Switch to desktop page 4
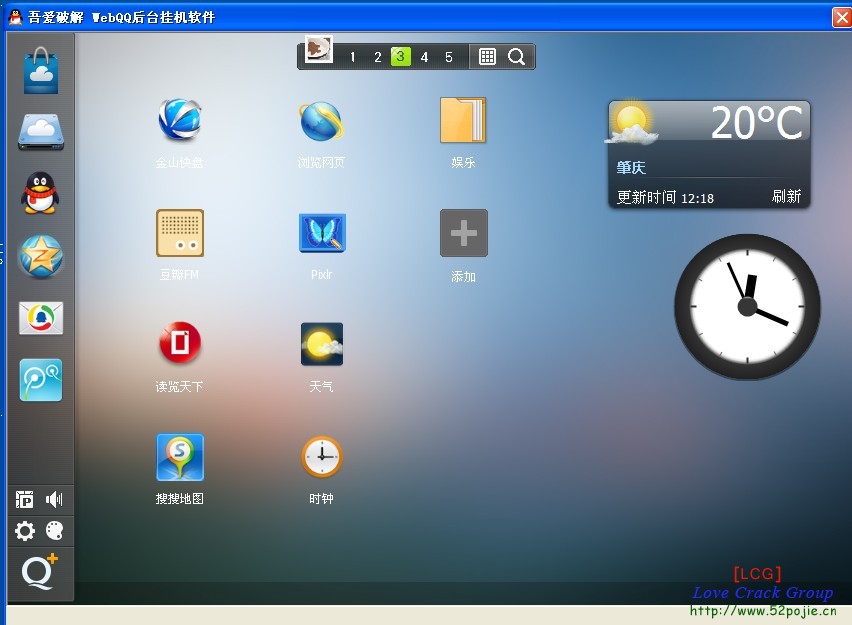Viewport: 852px width, 625px height. pyautogui.click(x=424, y=57)
